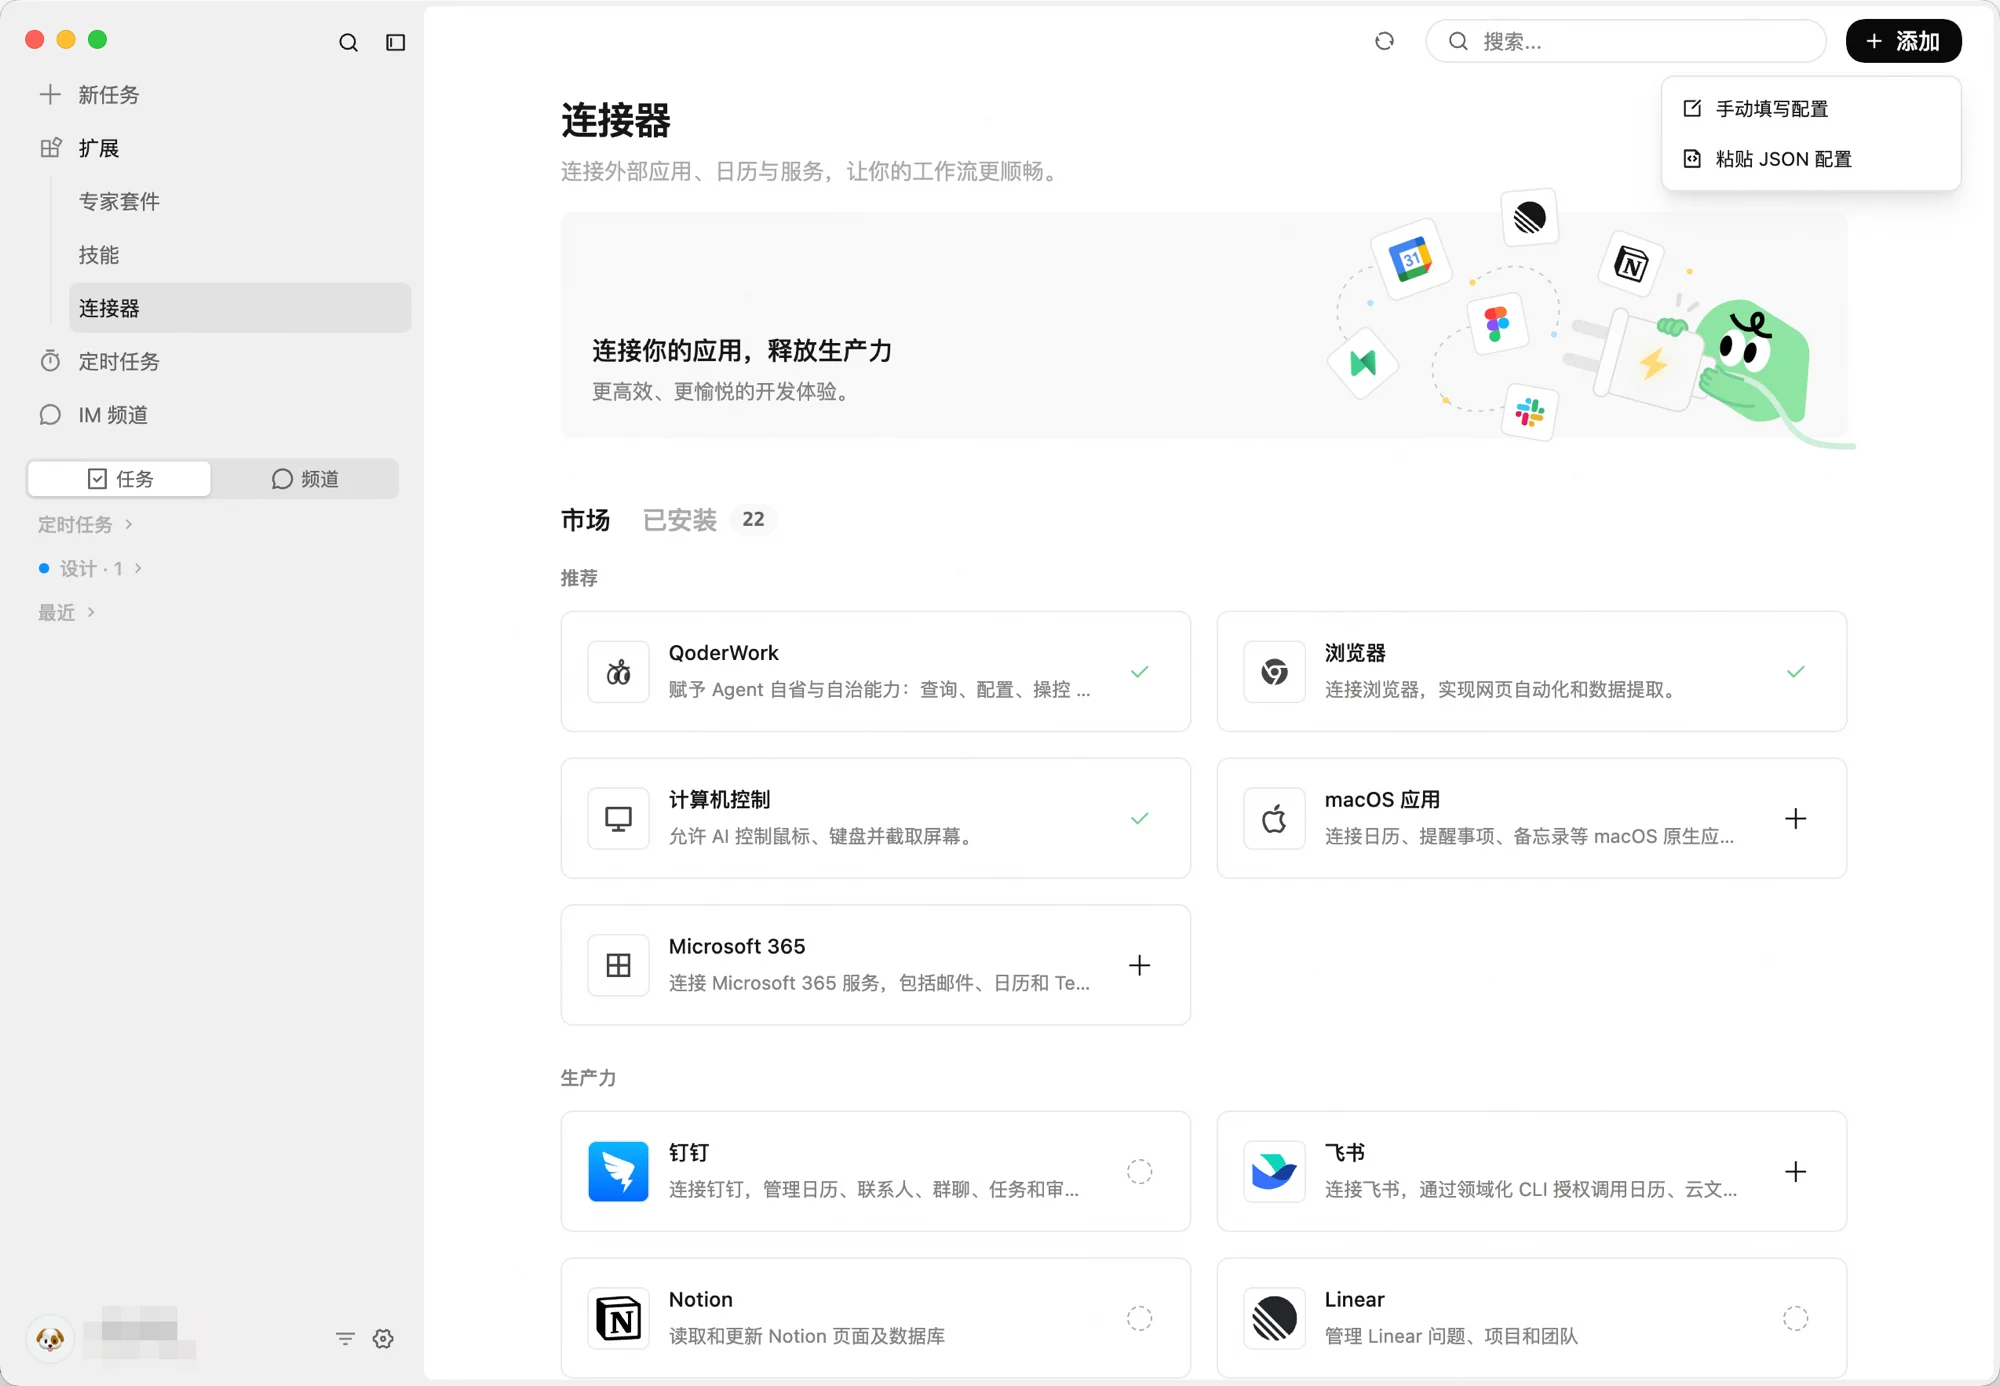Add Microsoft 365 connector with plus
The height and width of the screenshot is (1386, 2000).
1140,965
